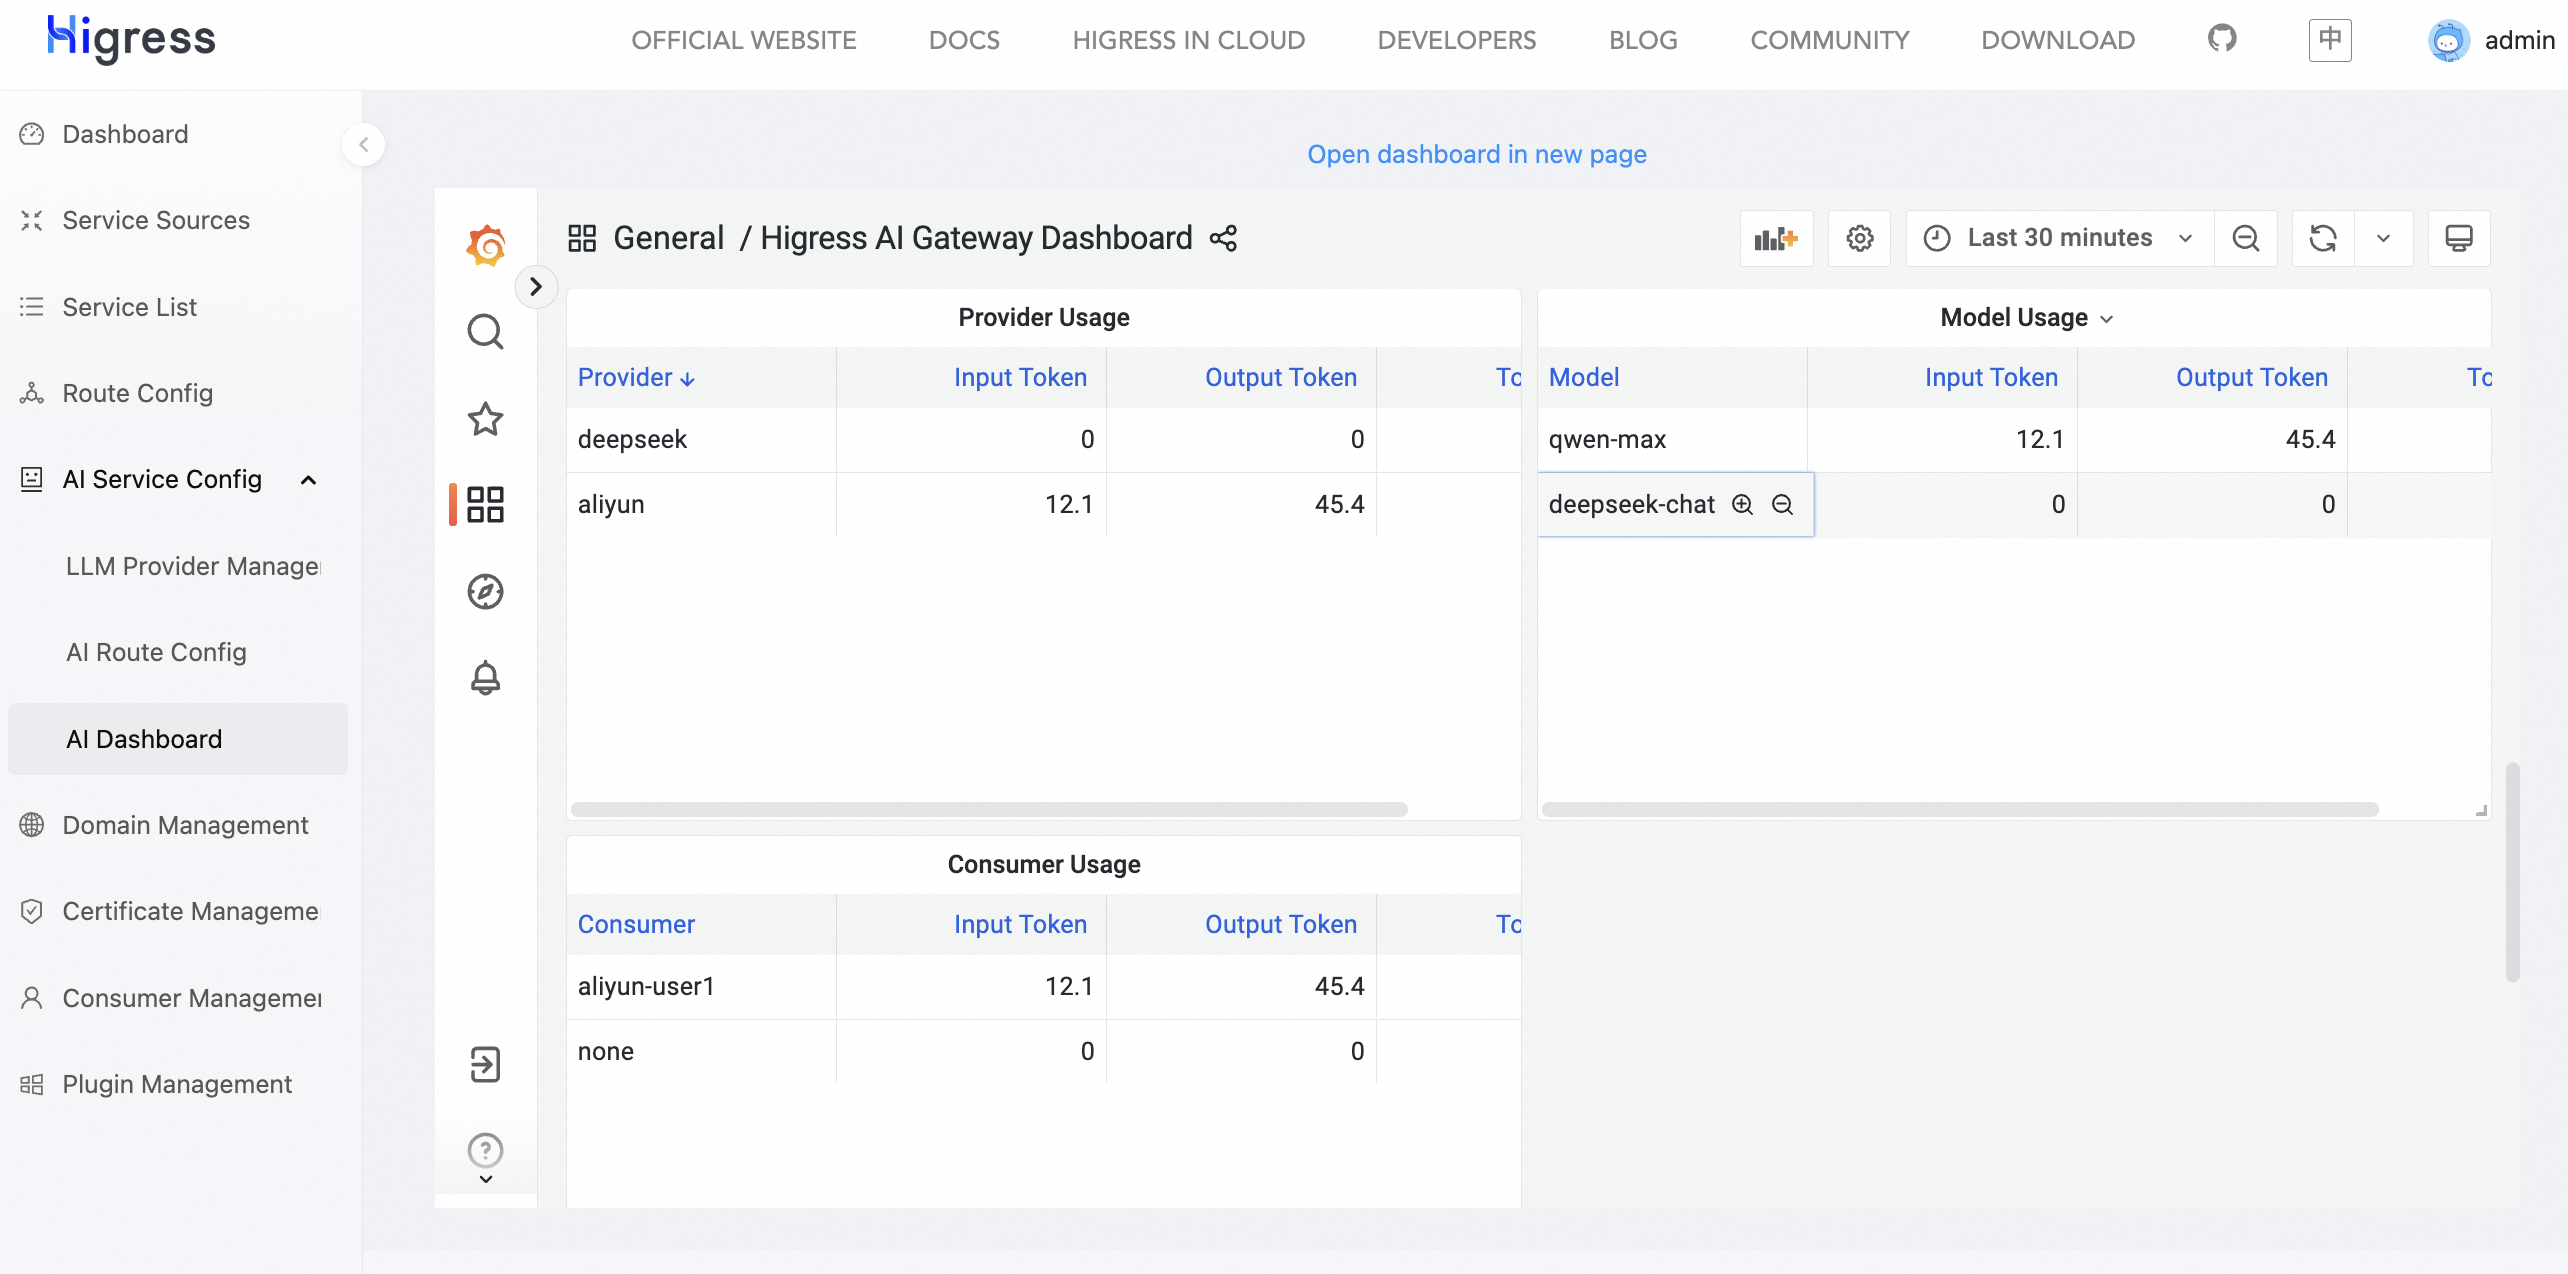Click the Add panel icon

1776,238
